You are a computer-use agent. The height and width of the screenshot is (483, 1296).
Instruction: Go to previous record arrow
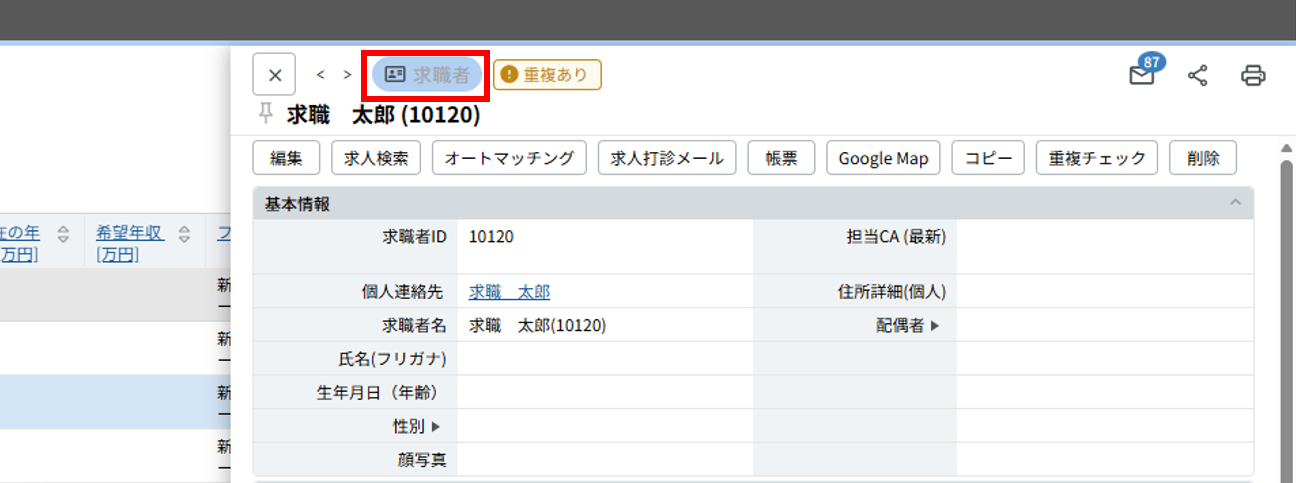[x=321, y=75]
